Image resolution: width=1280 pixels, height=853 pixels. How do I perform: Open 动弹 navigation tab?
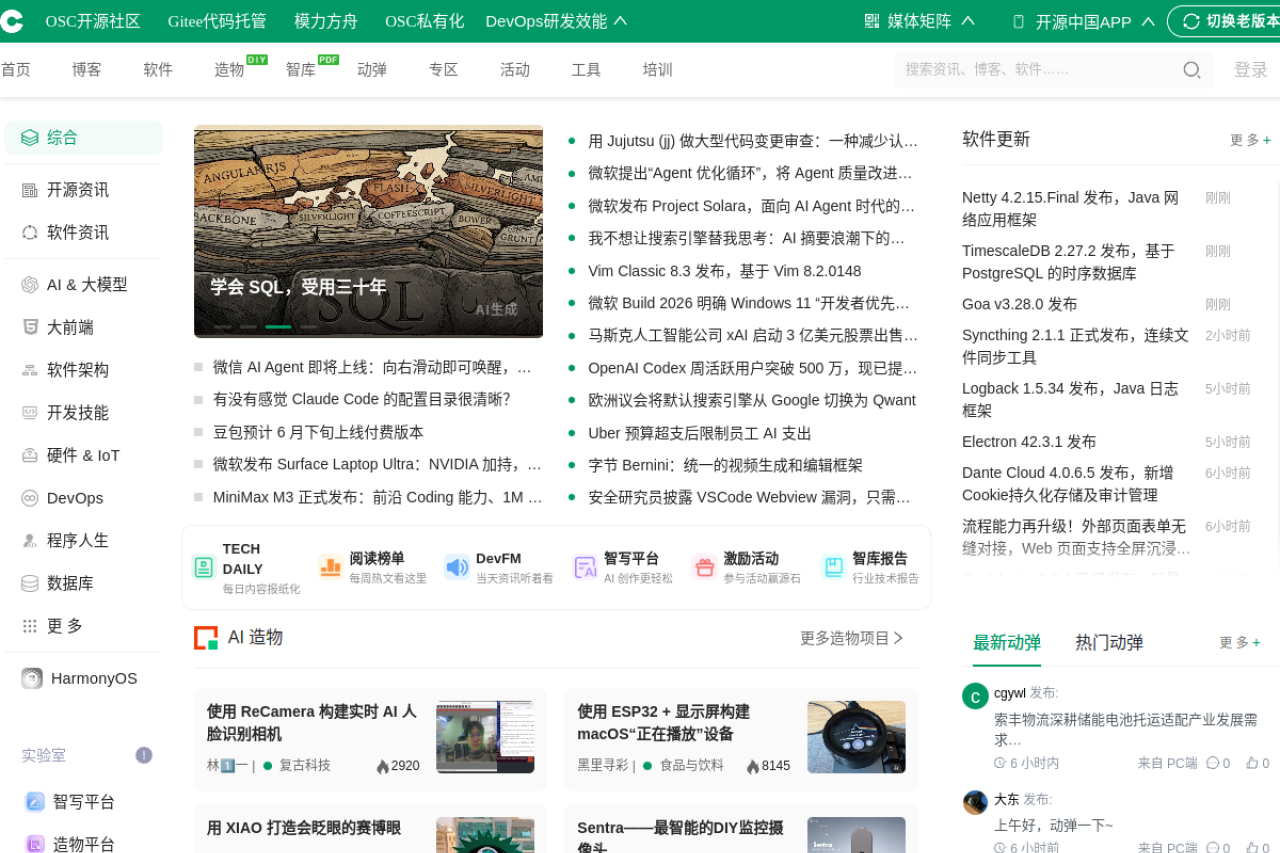(x=372, y=69)
